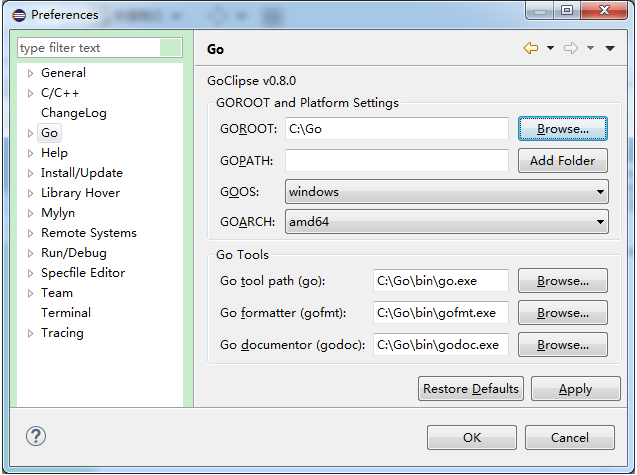This screenshot has height=475, width=637.
Task: Open the forward history dropdown arrow
Action: click(x=590, y=48)
